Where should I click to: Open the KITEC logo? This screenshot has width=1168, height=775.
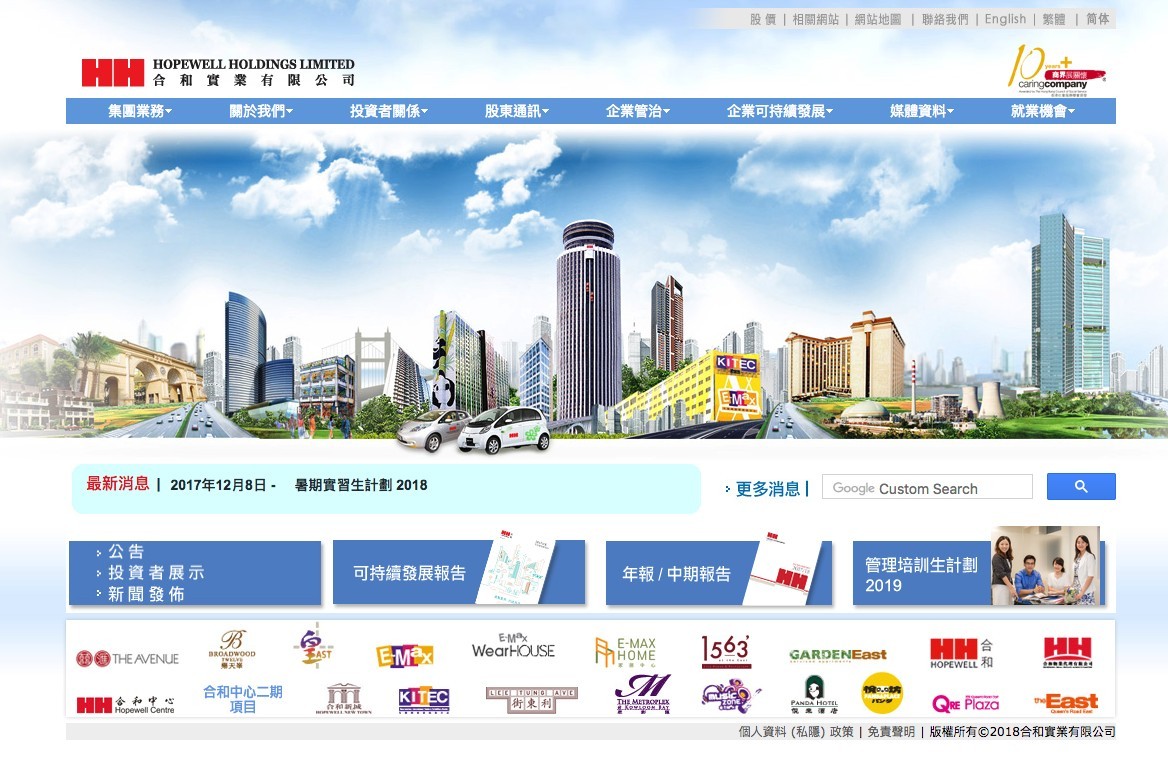pyautogui.click(x=424, y=699)
